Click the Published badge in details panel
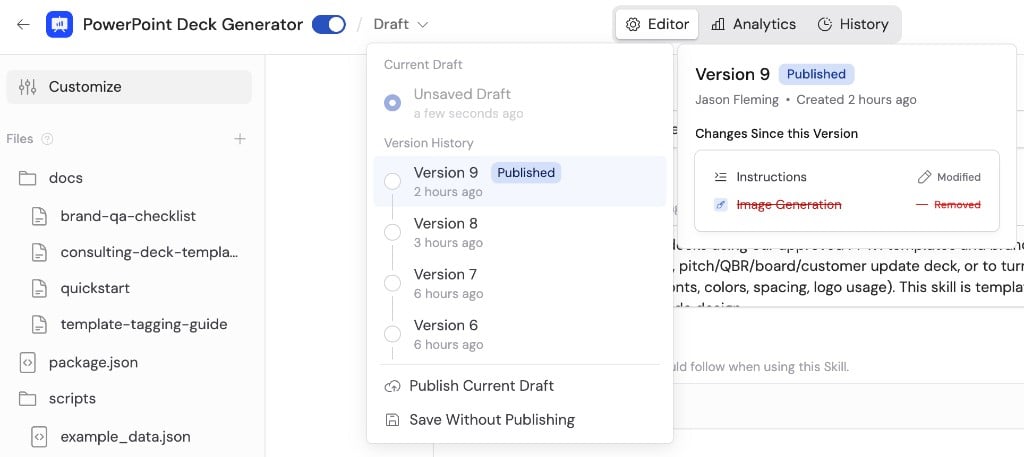 click(816, 74)
